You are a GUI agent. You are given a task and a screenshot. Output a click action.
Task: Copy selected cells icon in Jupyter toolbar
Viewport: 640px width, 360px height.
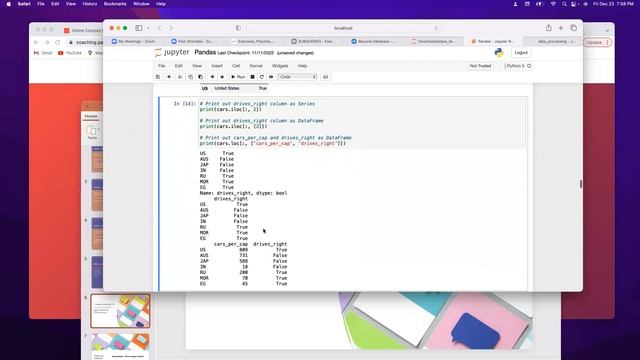[x=190, y=77]
